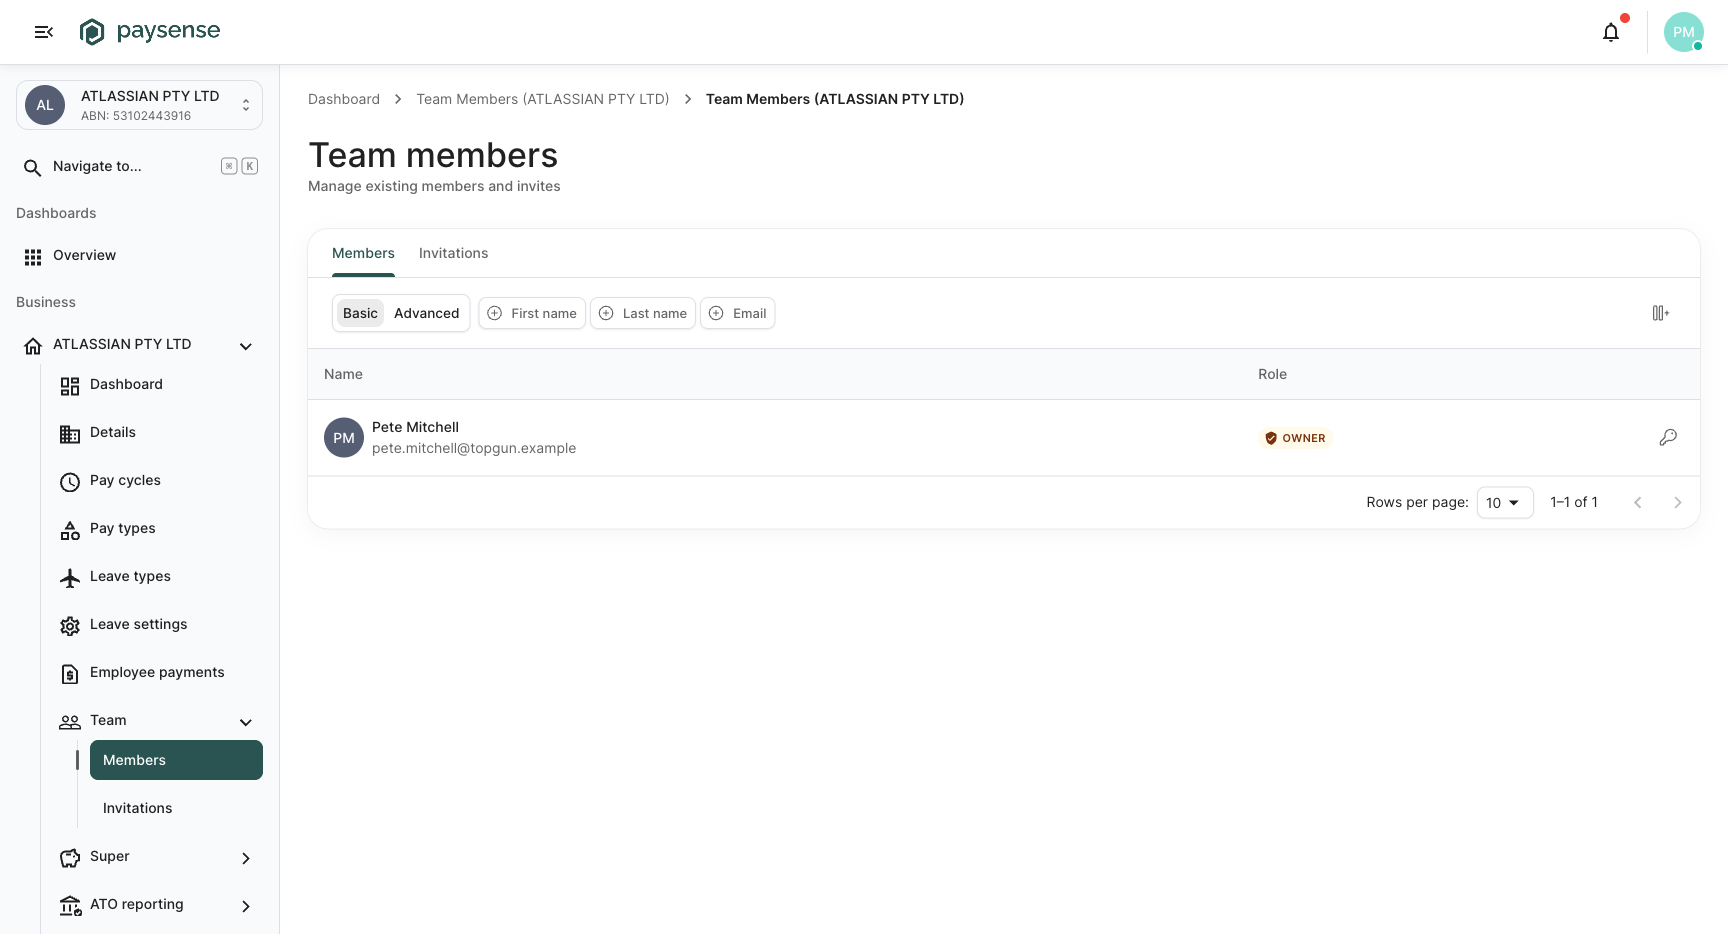Click the Role column header
Screen dimensions: 1728x934
point(1272,374)
